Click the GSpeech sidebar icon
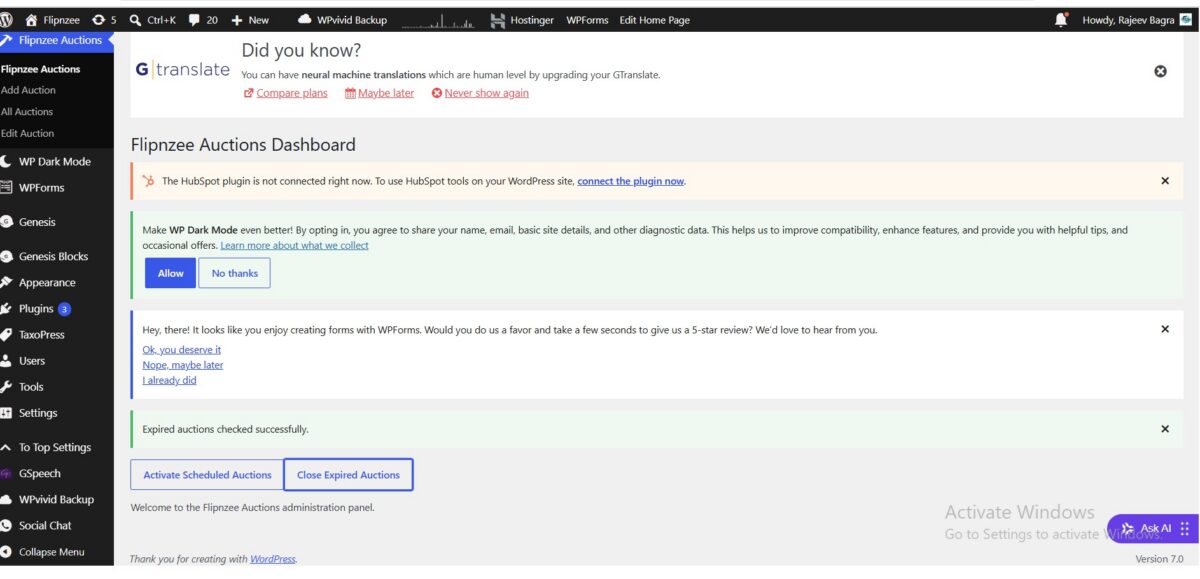The image size is (1200, 579). click(7, 474)
